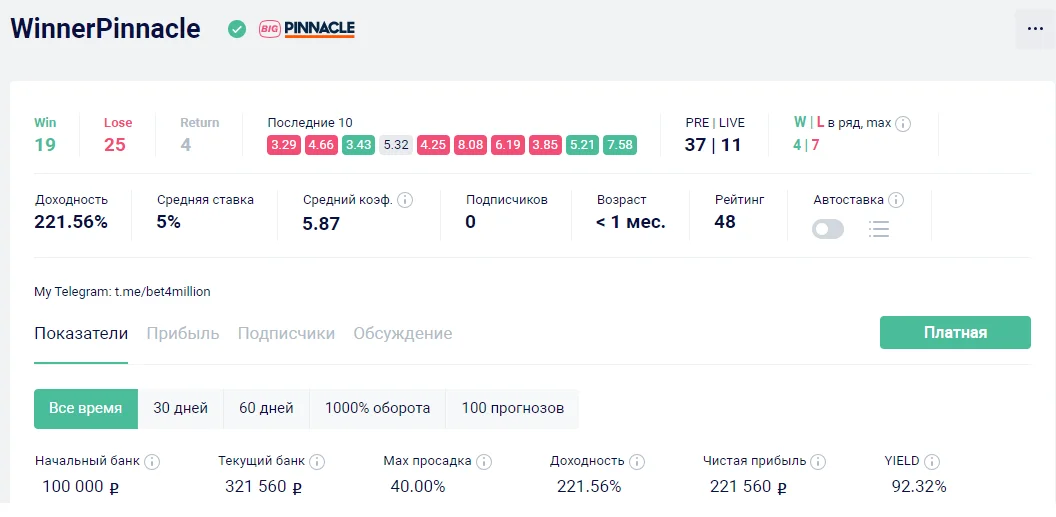Open the Подписчики tab
This screenshot has height=517, width=1056.
click(286, 334)
